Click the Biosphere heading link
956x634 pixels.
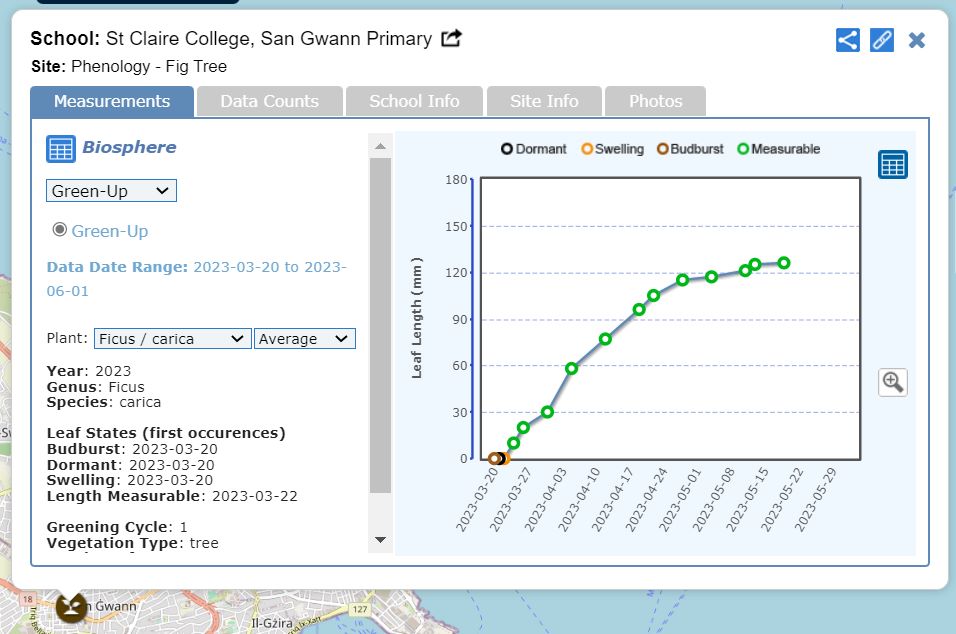point(129,147)
